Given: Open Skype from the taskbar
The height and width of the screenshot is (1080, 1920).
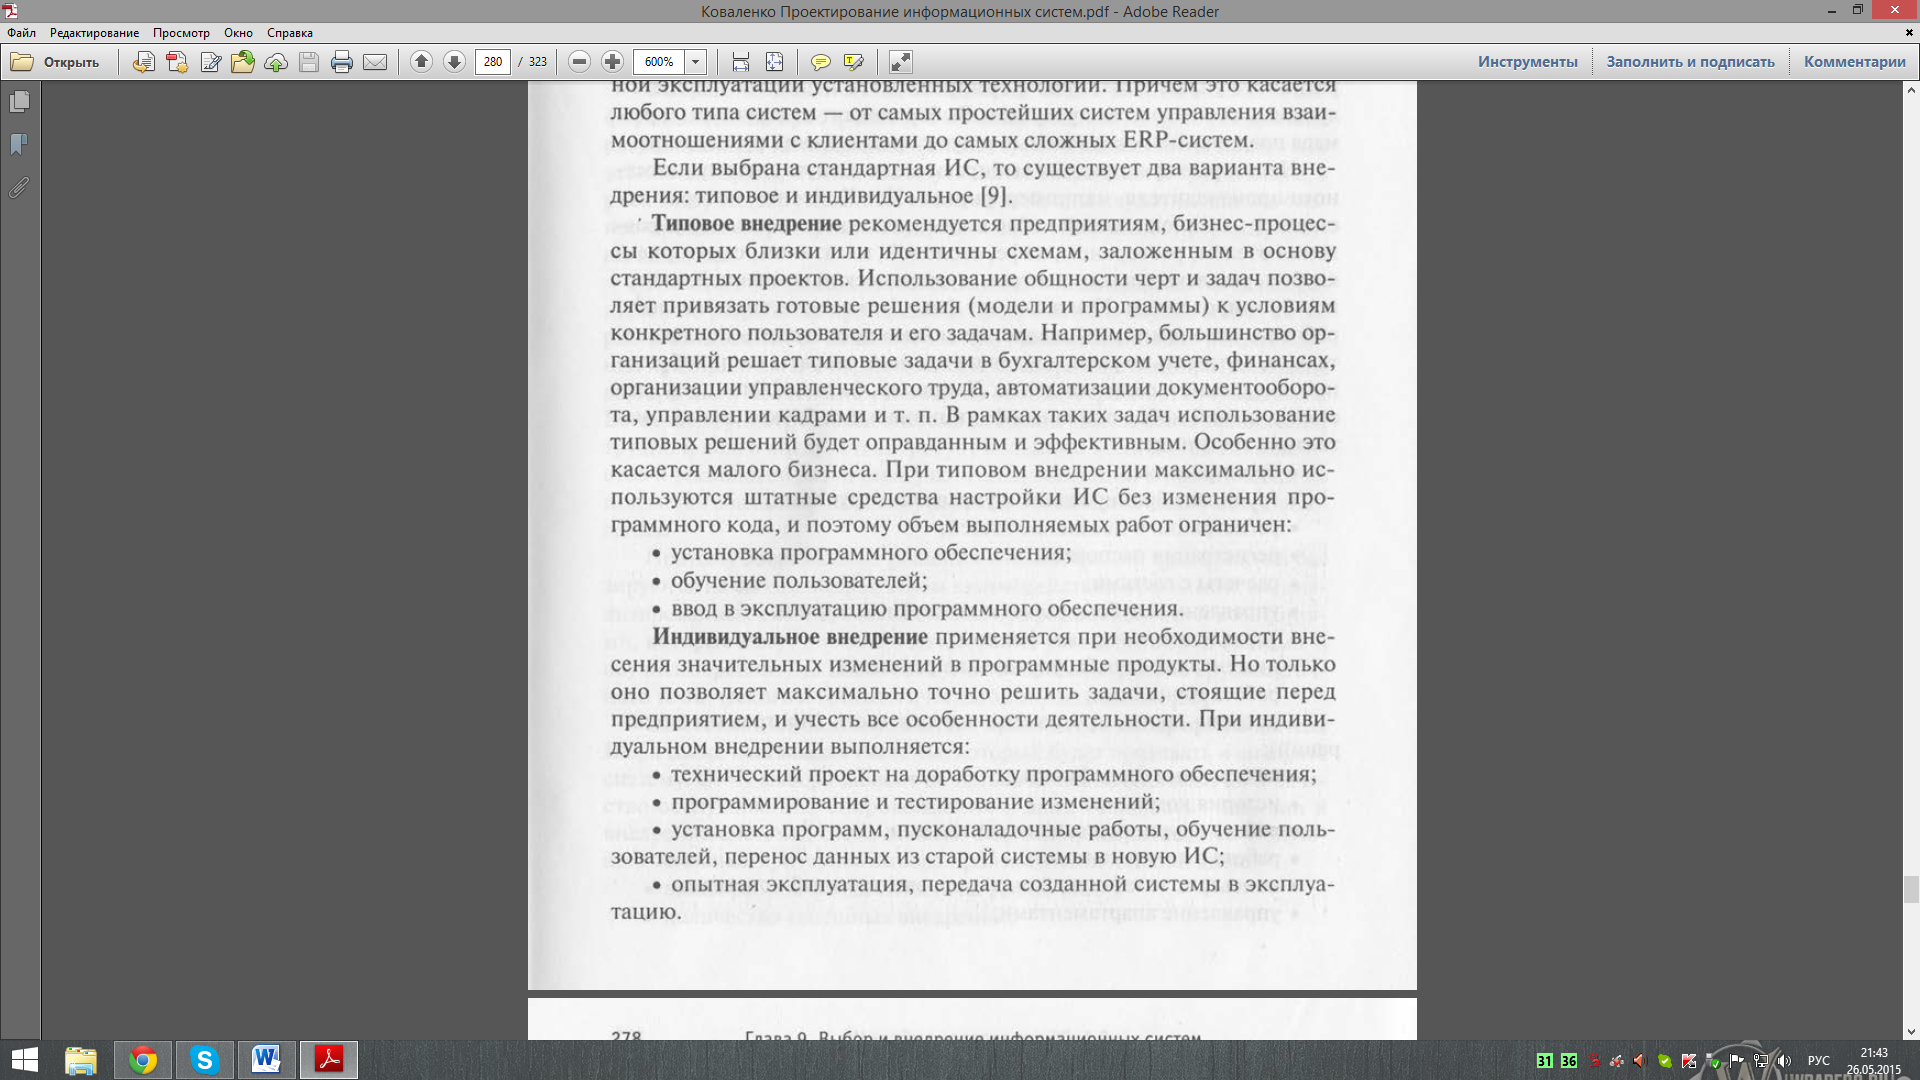Looking at the screenshot, I should coord(205,1060).
